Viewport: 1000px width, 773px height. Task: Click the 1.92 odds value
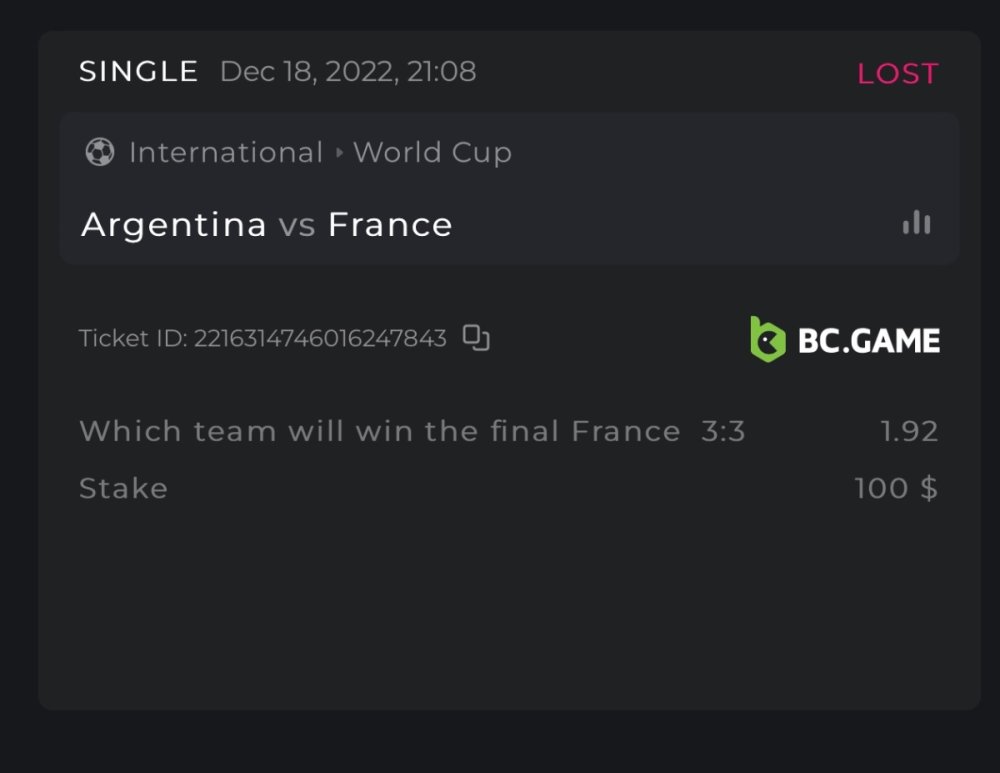909,431
